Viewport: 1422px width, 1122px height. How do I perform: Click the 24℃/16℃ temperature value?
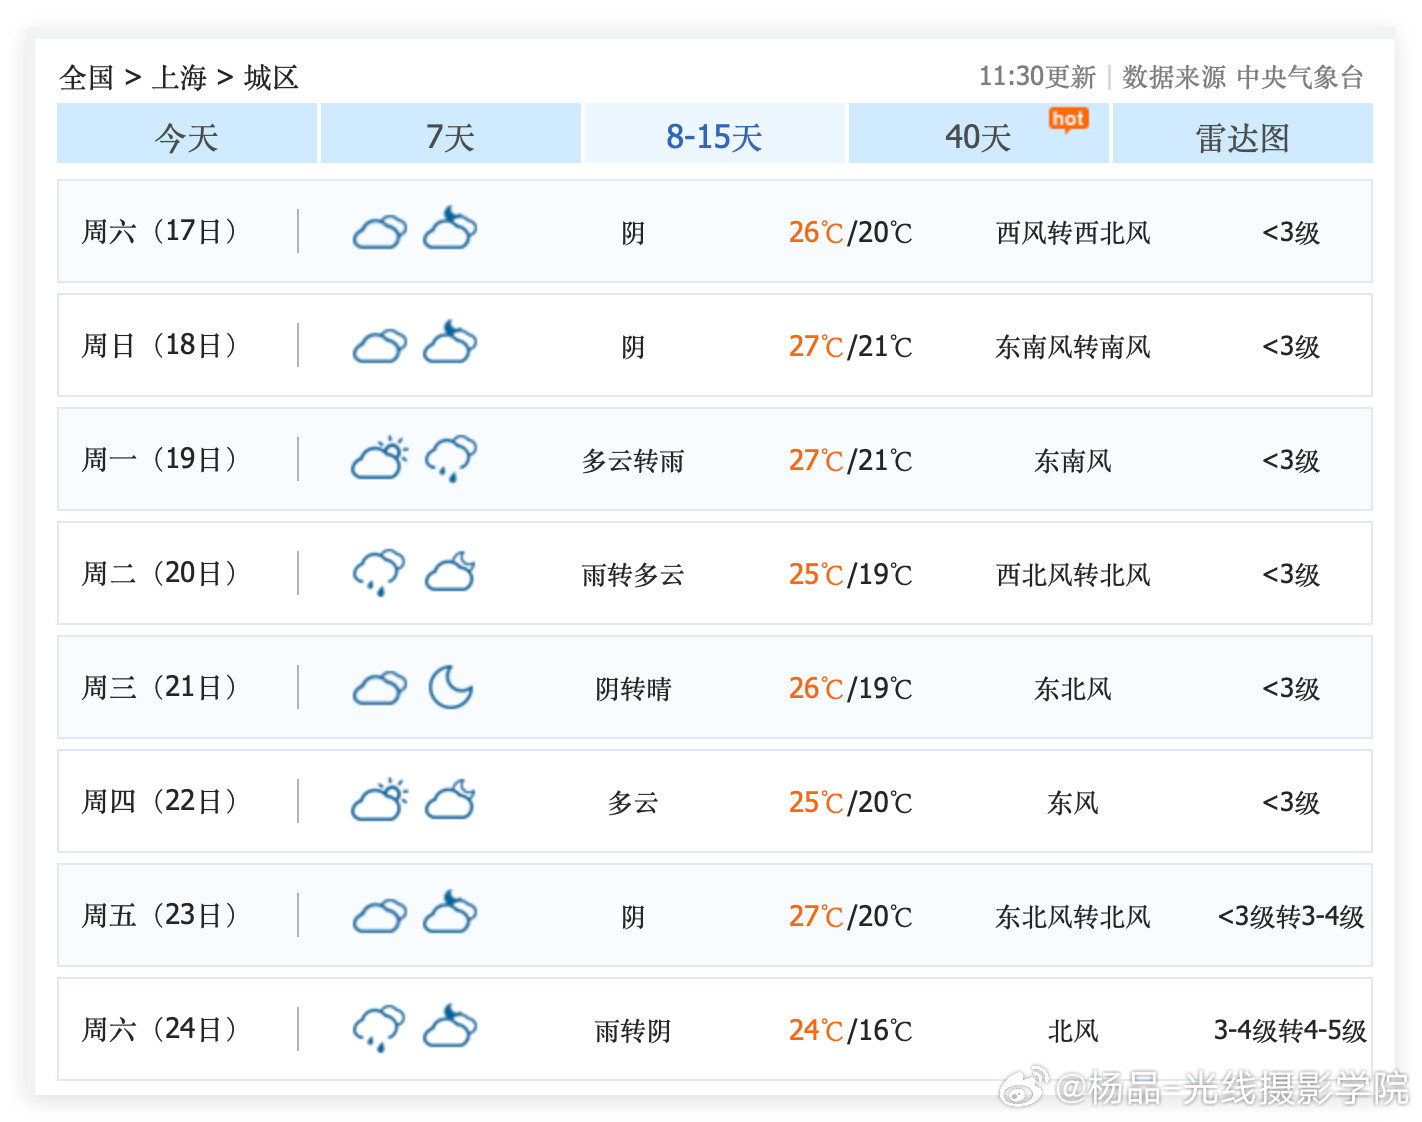[x=851, y=1030]
